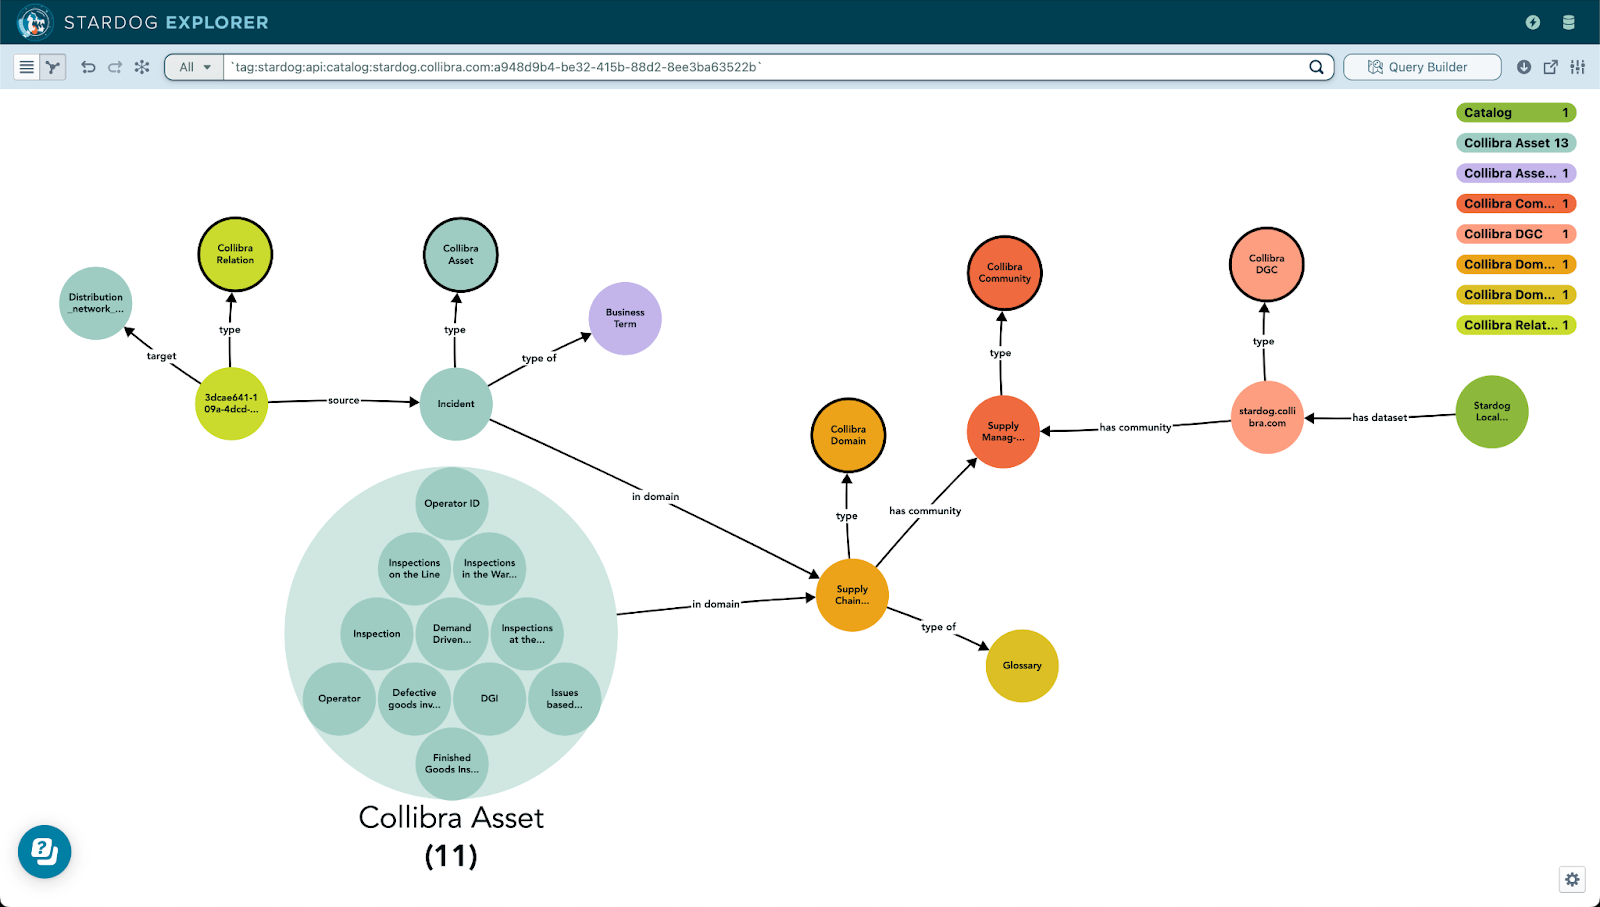Select the Defective goods inv... node
This screenshot has width=1600, height=907.
(x=414, y=699)
